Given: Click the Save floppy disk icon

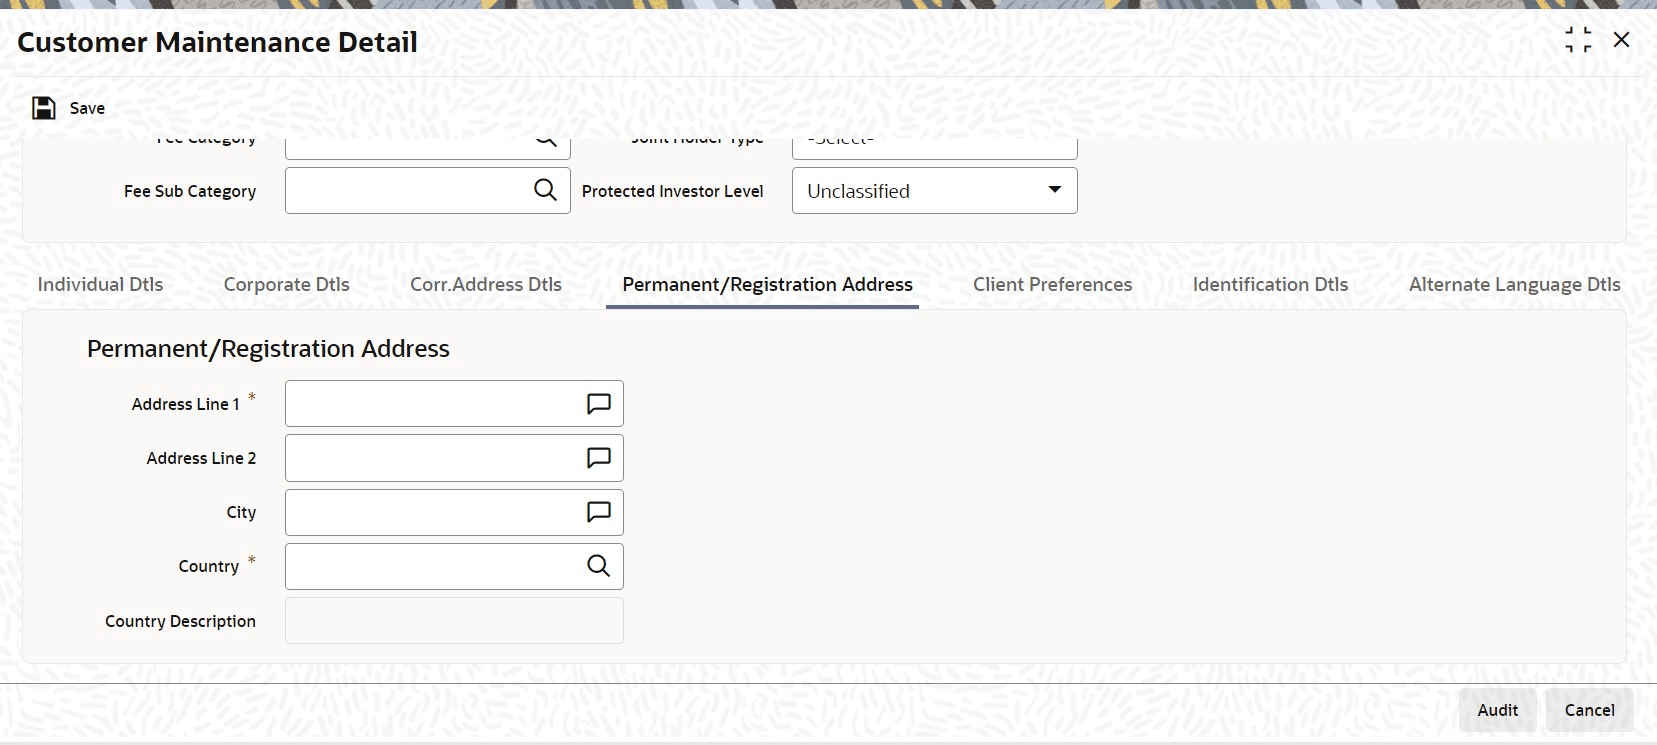Looking at the screenshot, I should click(x=44, y=108).
